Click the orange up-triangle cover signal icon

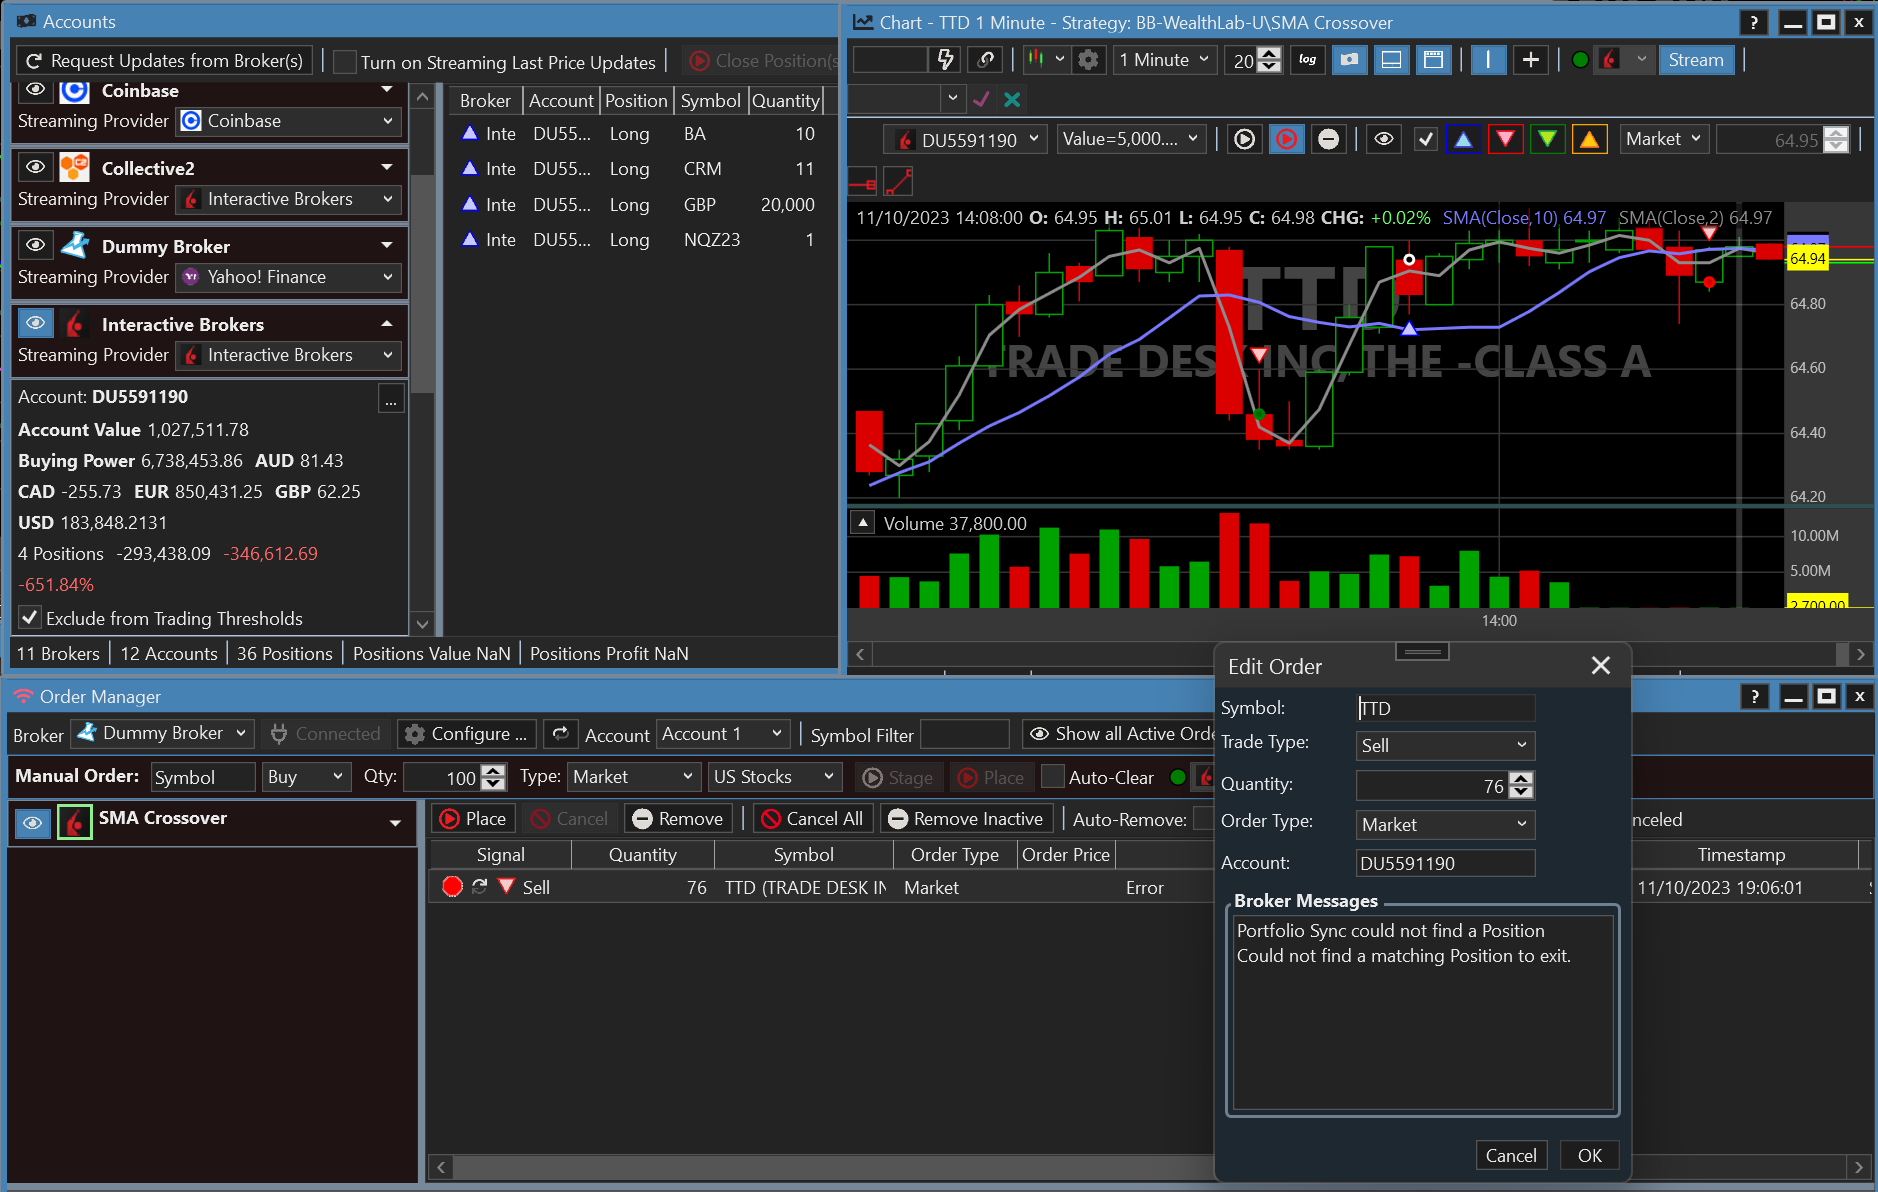coord(1589,139)
